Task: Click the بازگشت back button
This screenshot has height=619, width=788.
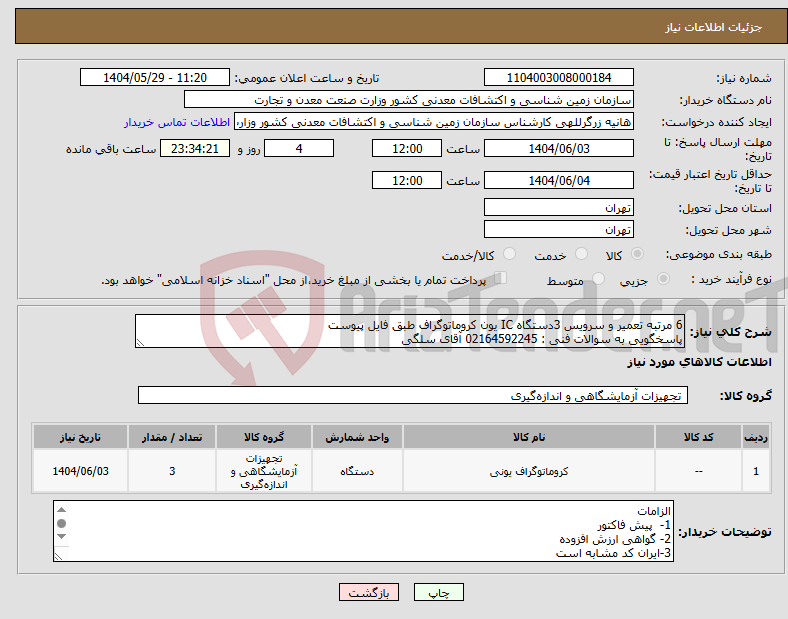Action: (369, 592)
